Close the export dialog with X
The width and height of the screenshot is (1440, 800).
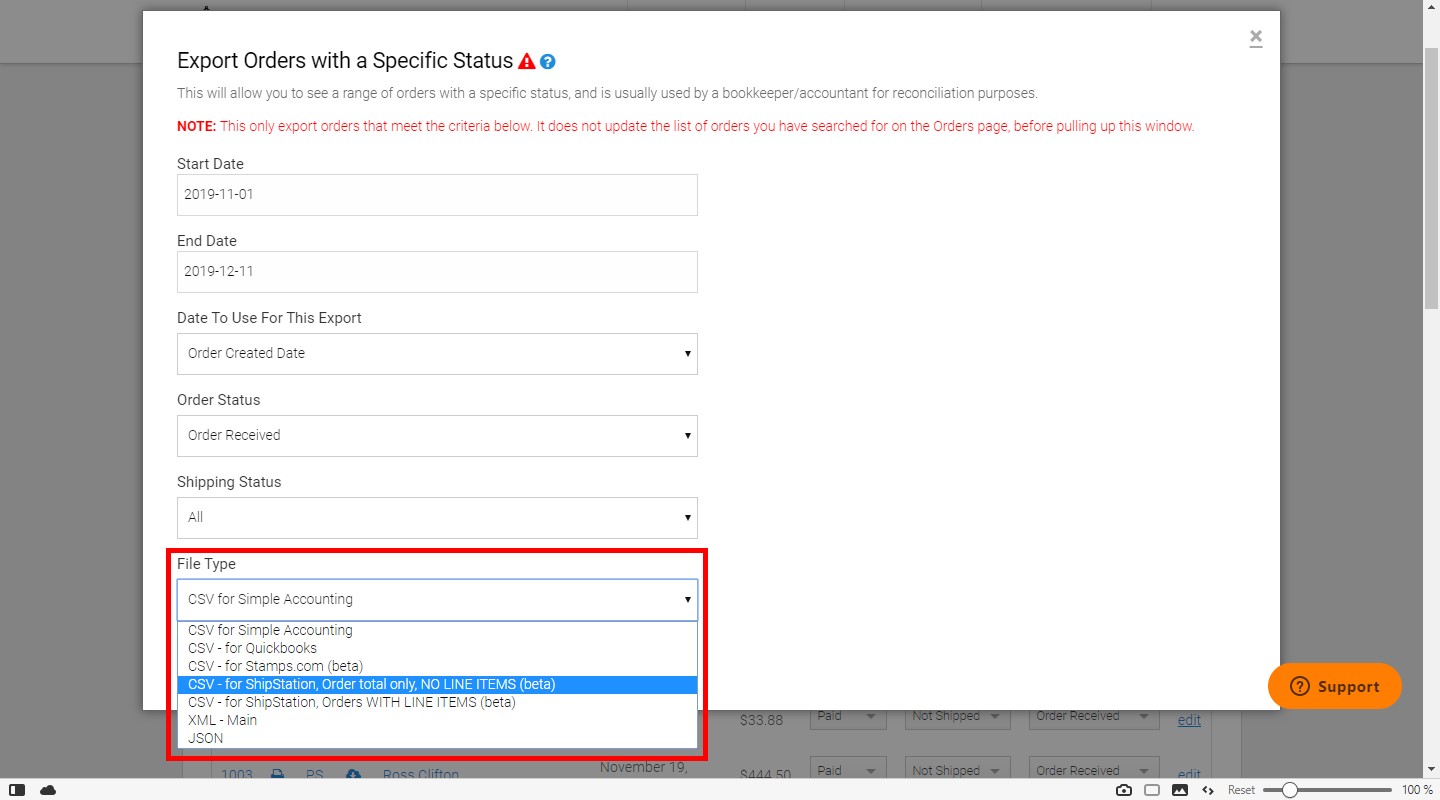[x=1256, y=38]
